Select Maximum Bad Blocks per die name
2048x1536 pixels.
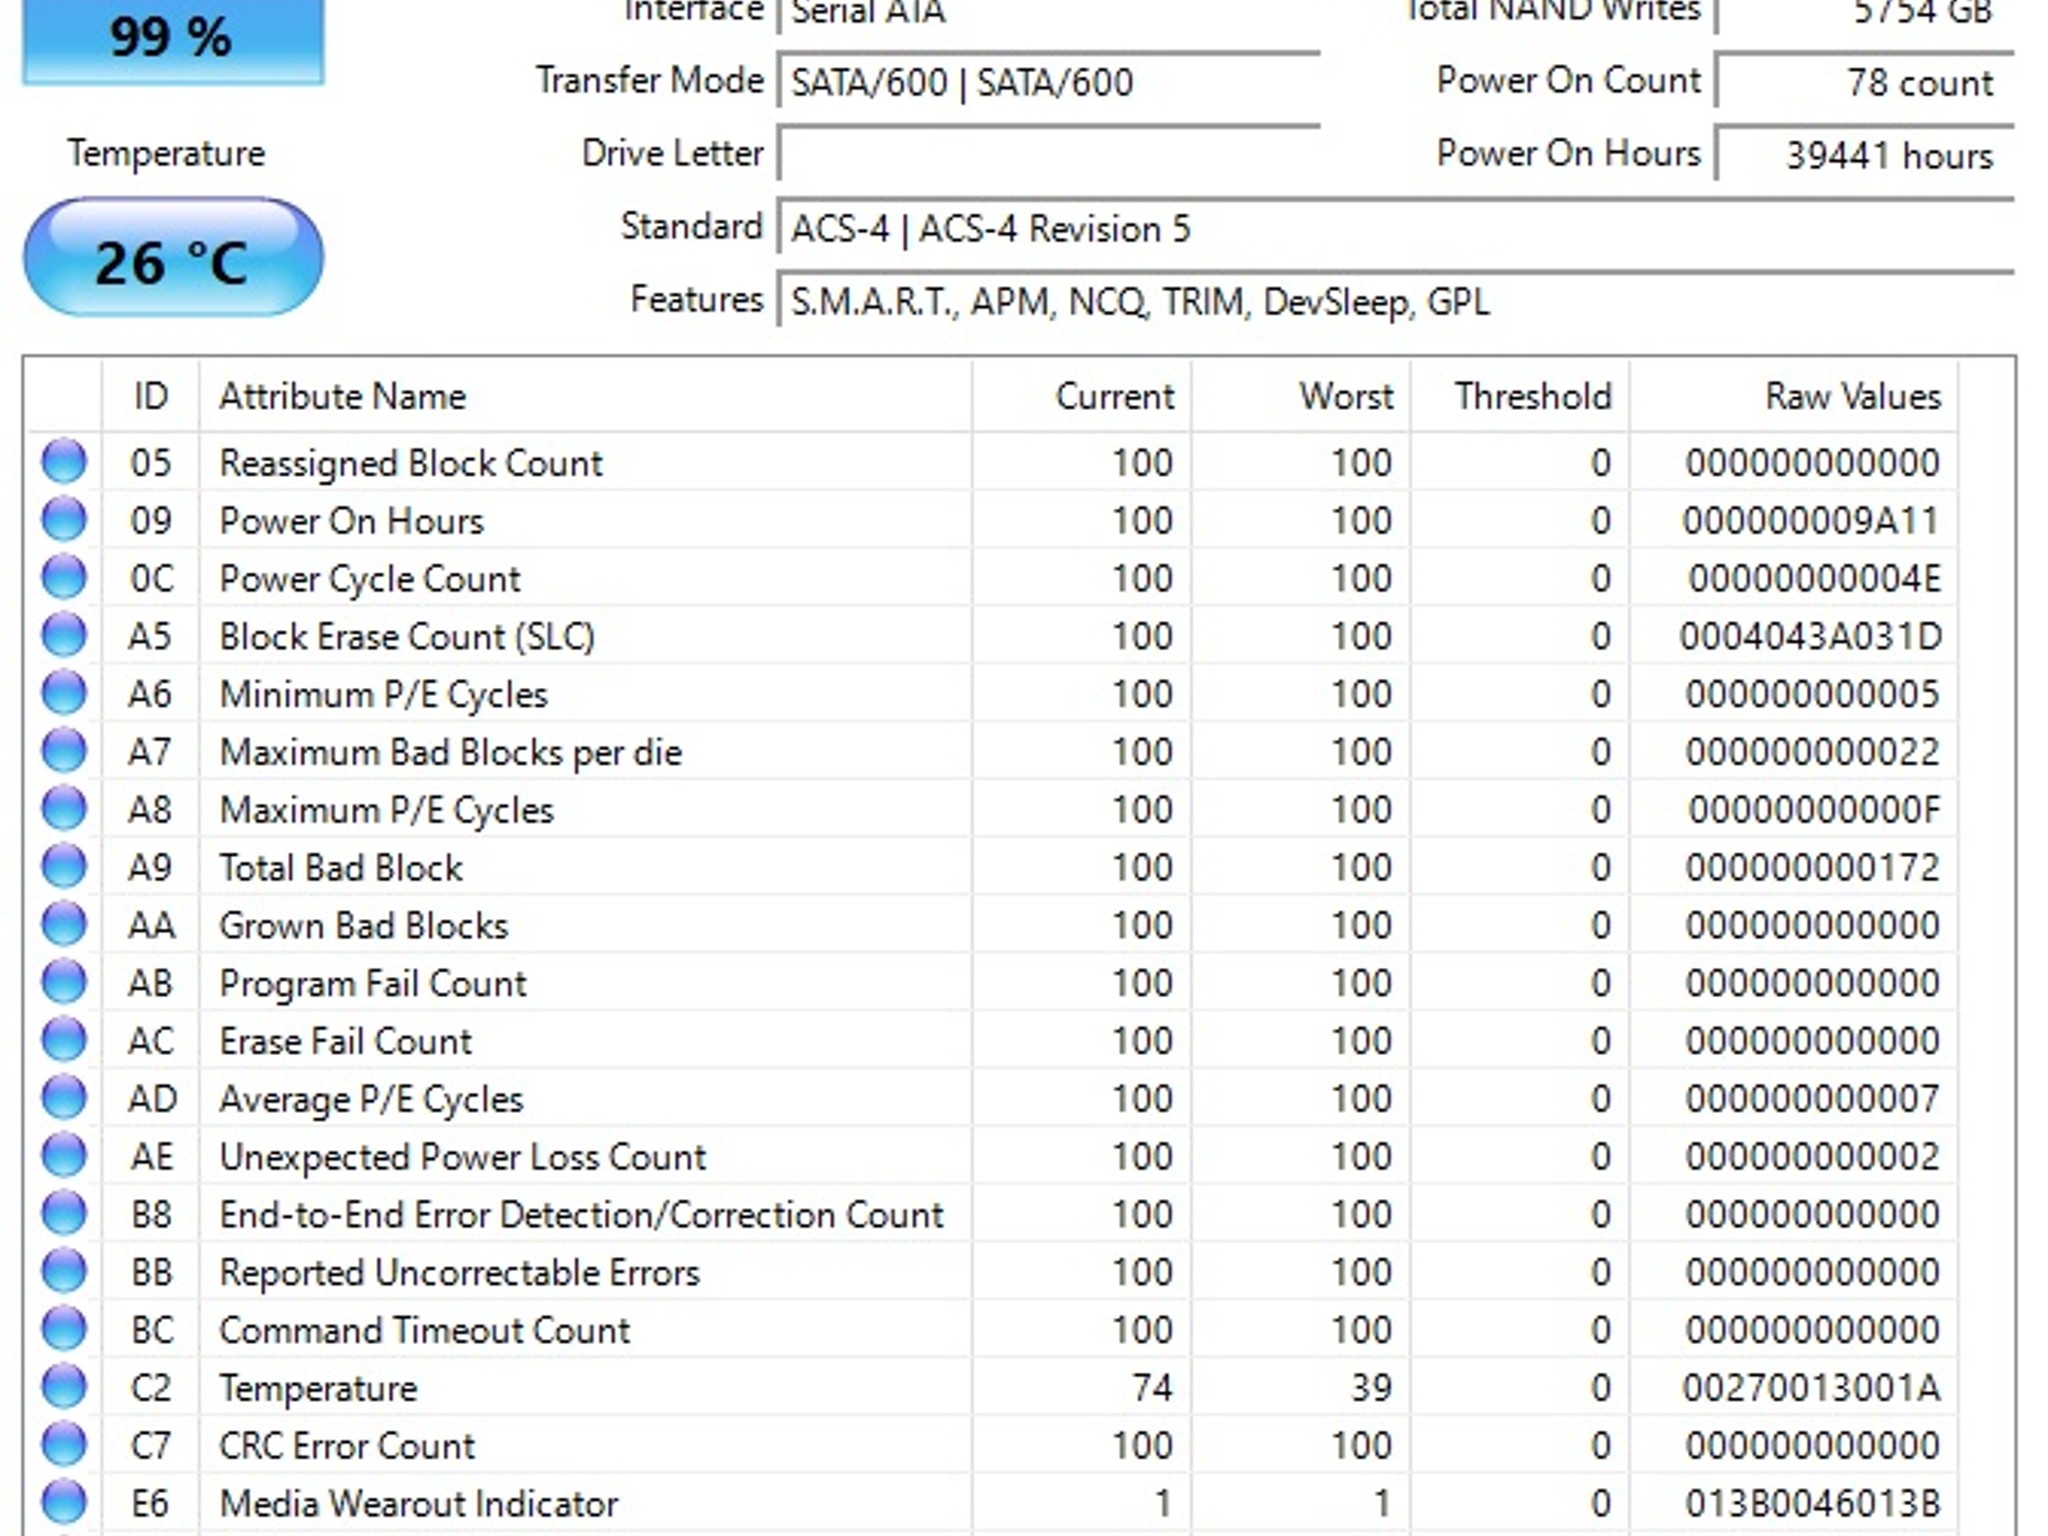[x=450, y=752]
